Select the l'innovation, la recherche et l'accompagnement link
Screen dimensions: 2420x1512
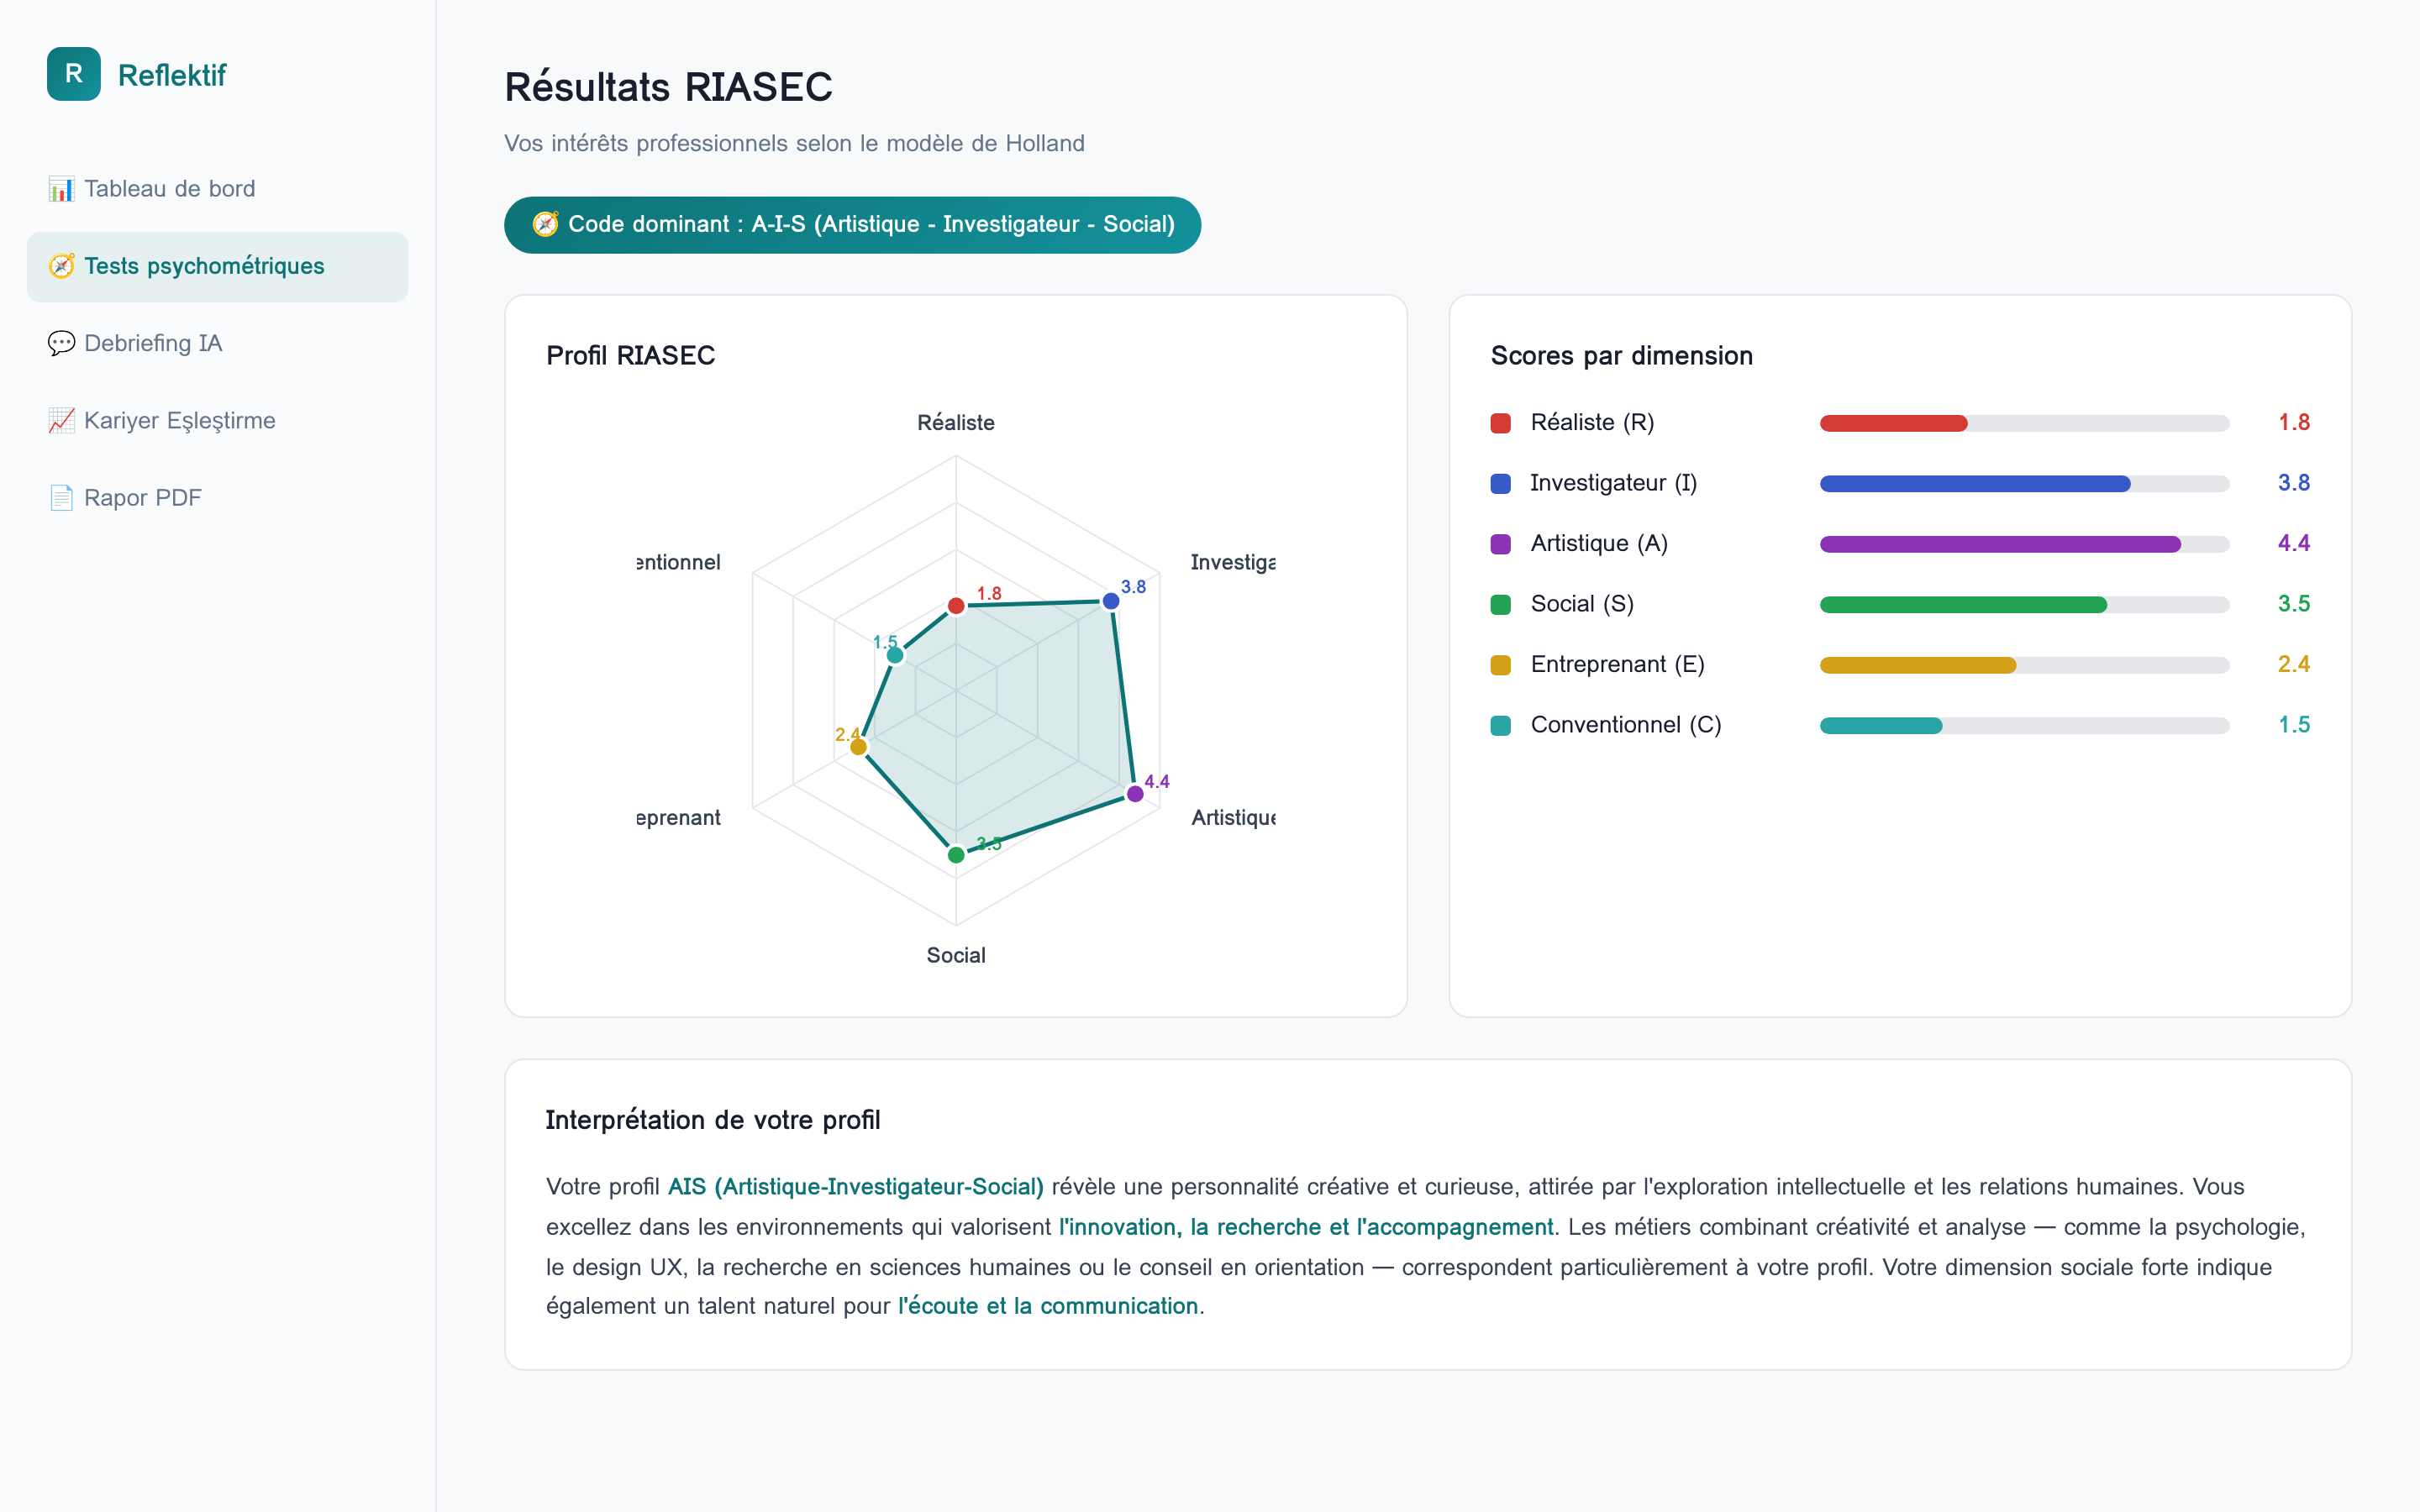click(x=1305, y=1227)
